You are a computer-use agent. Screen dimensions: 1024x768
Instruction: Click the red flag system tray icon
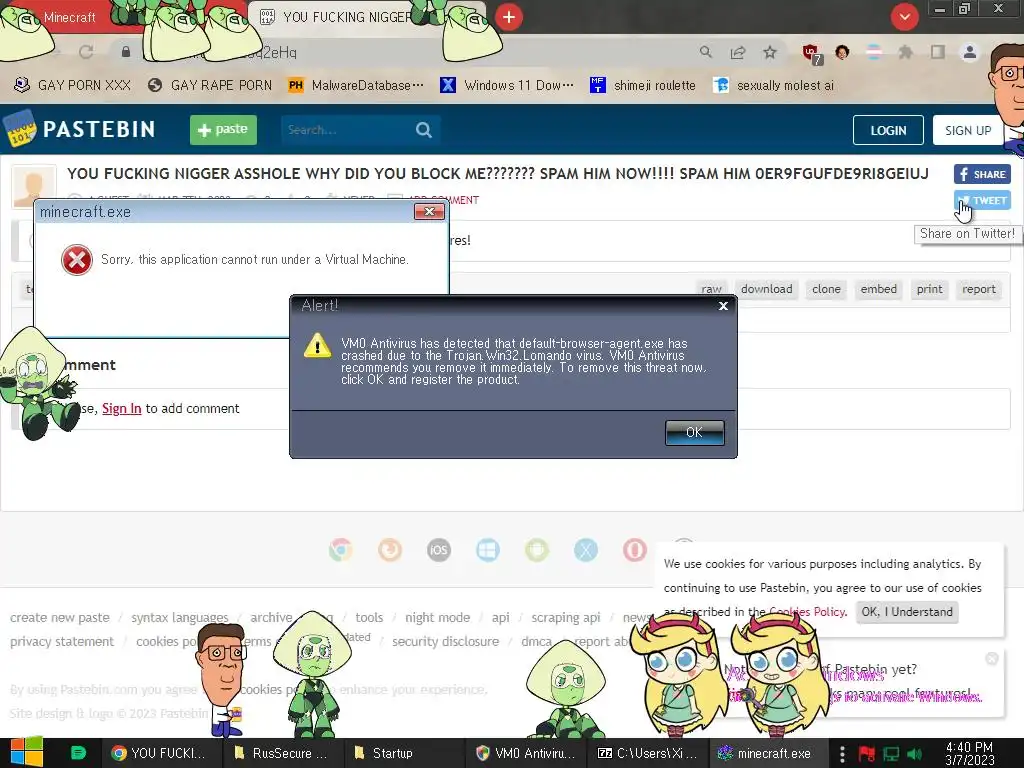[x=867, y=754]
